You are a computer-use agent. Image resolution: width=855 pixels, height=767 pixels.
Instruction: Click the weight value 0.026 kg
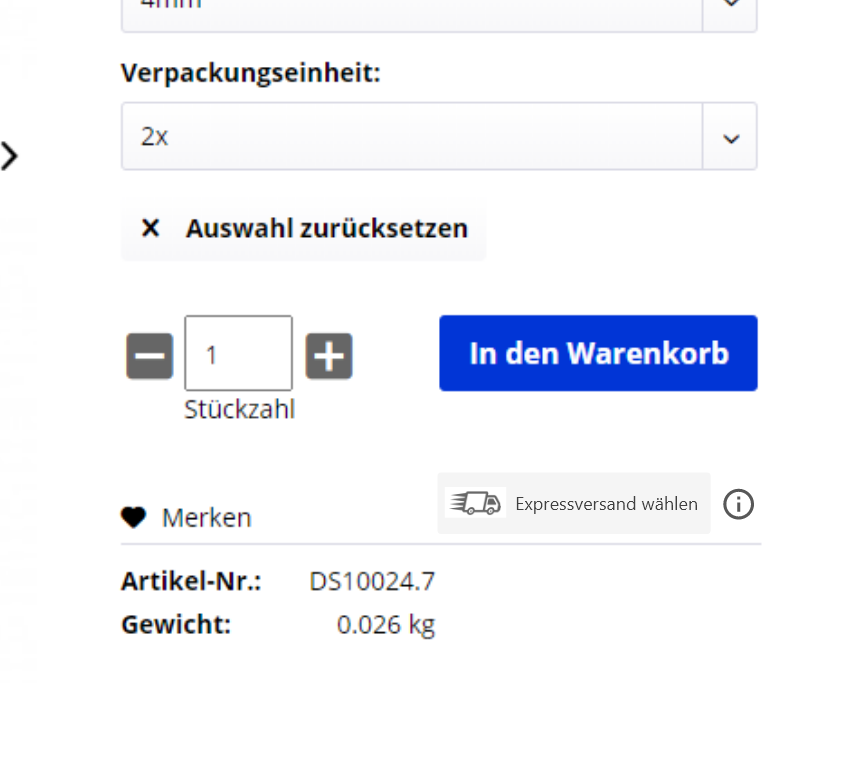(386, 625)
